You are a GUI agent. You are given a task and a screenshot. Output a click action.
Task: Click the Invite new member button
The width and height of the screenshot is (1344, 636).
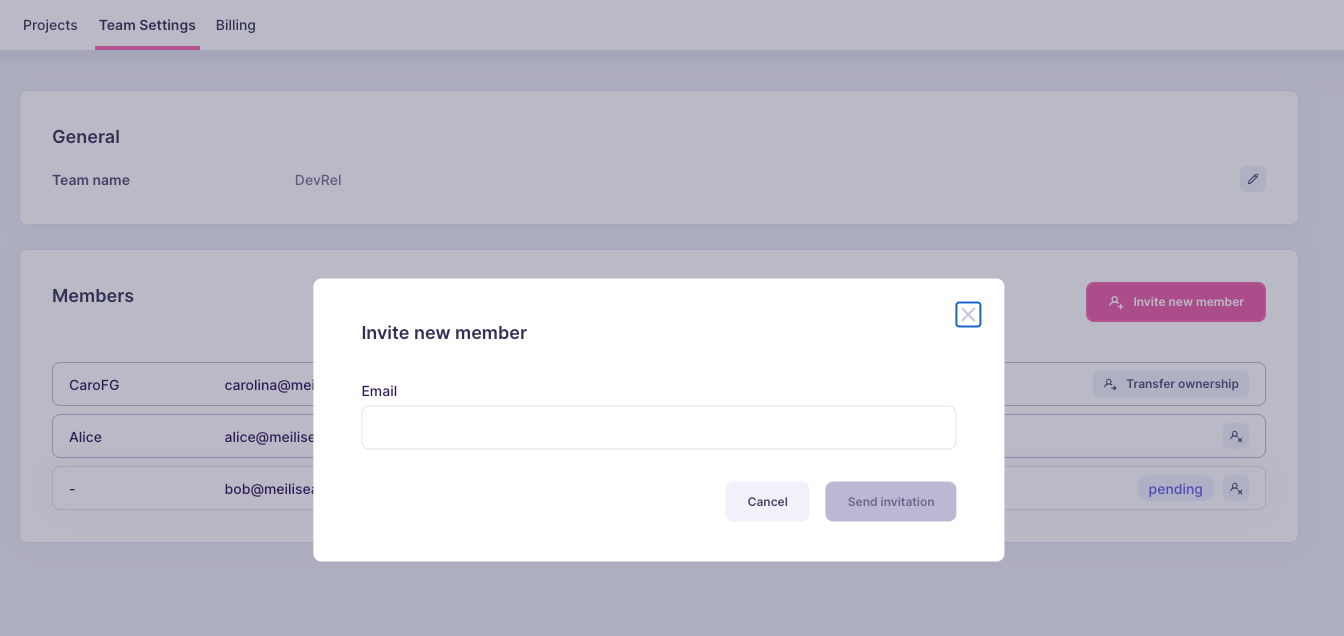tap(1176, 302)
